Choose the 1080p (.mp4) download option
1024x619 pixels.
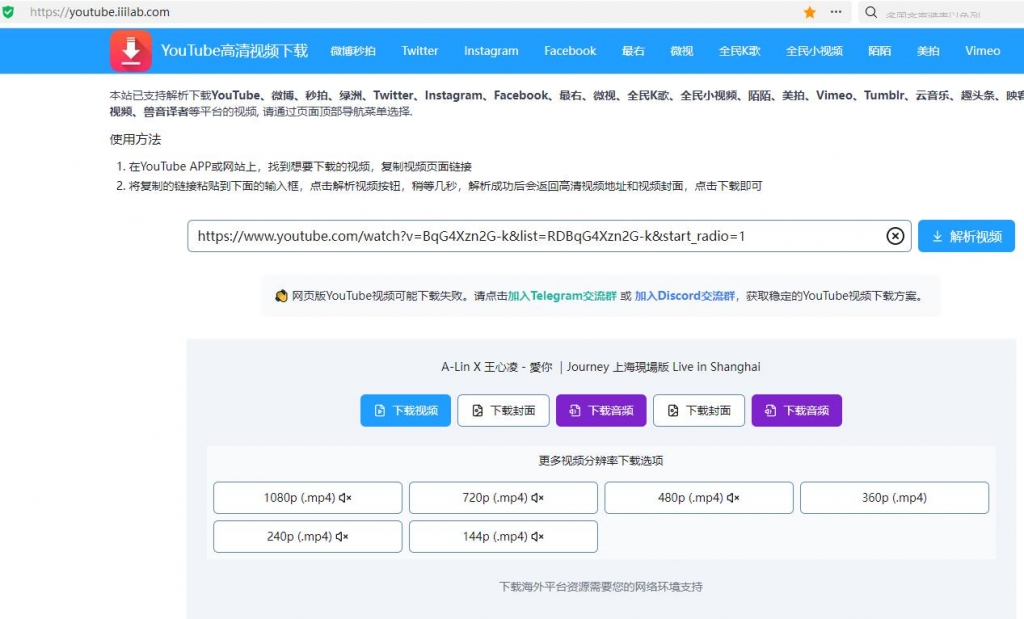308,498
